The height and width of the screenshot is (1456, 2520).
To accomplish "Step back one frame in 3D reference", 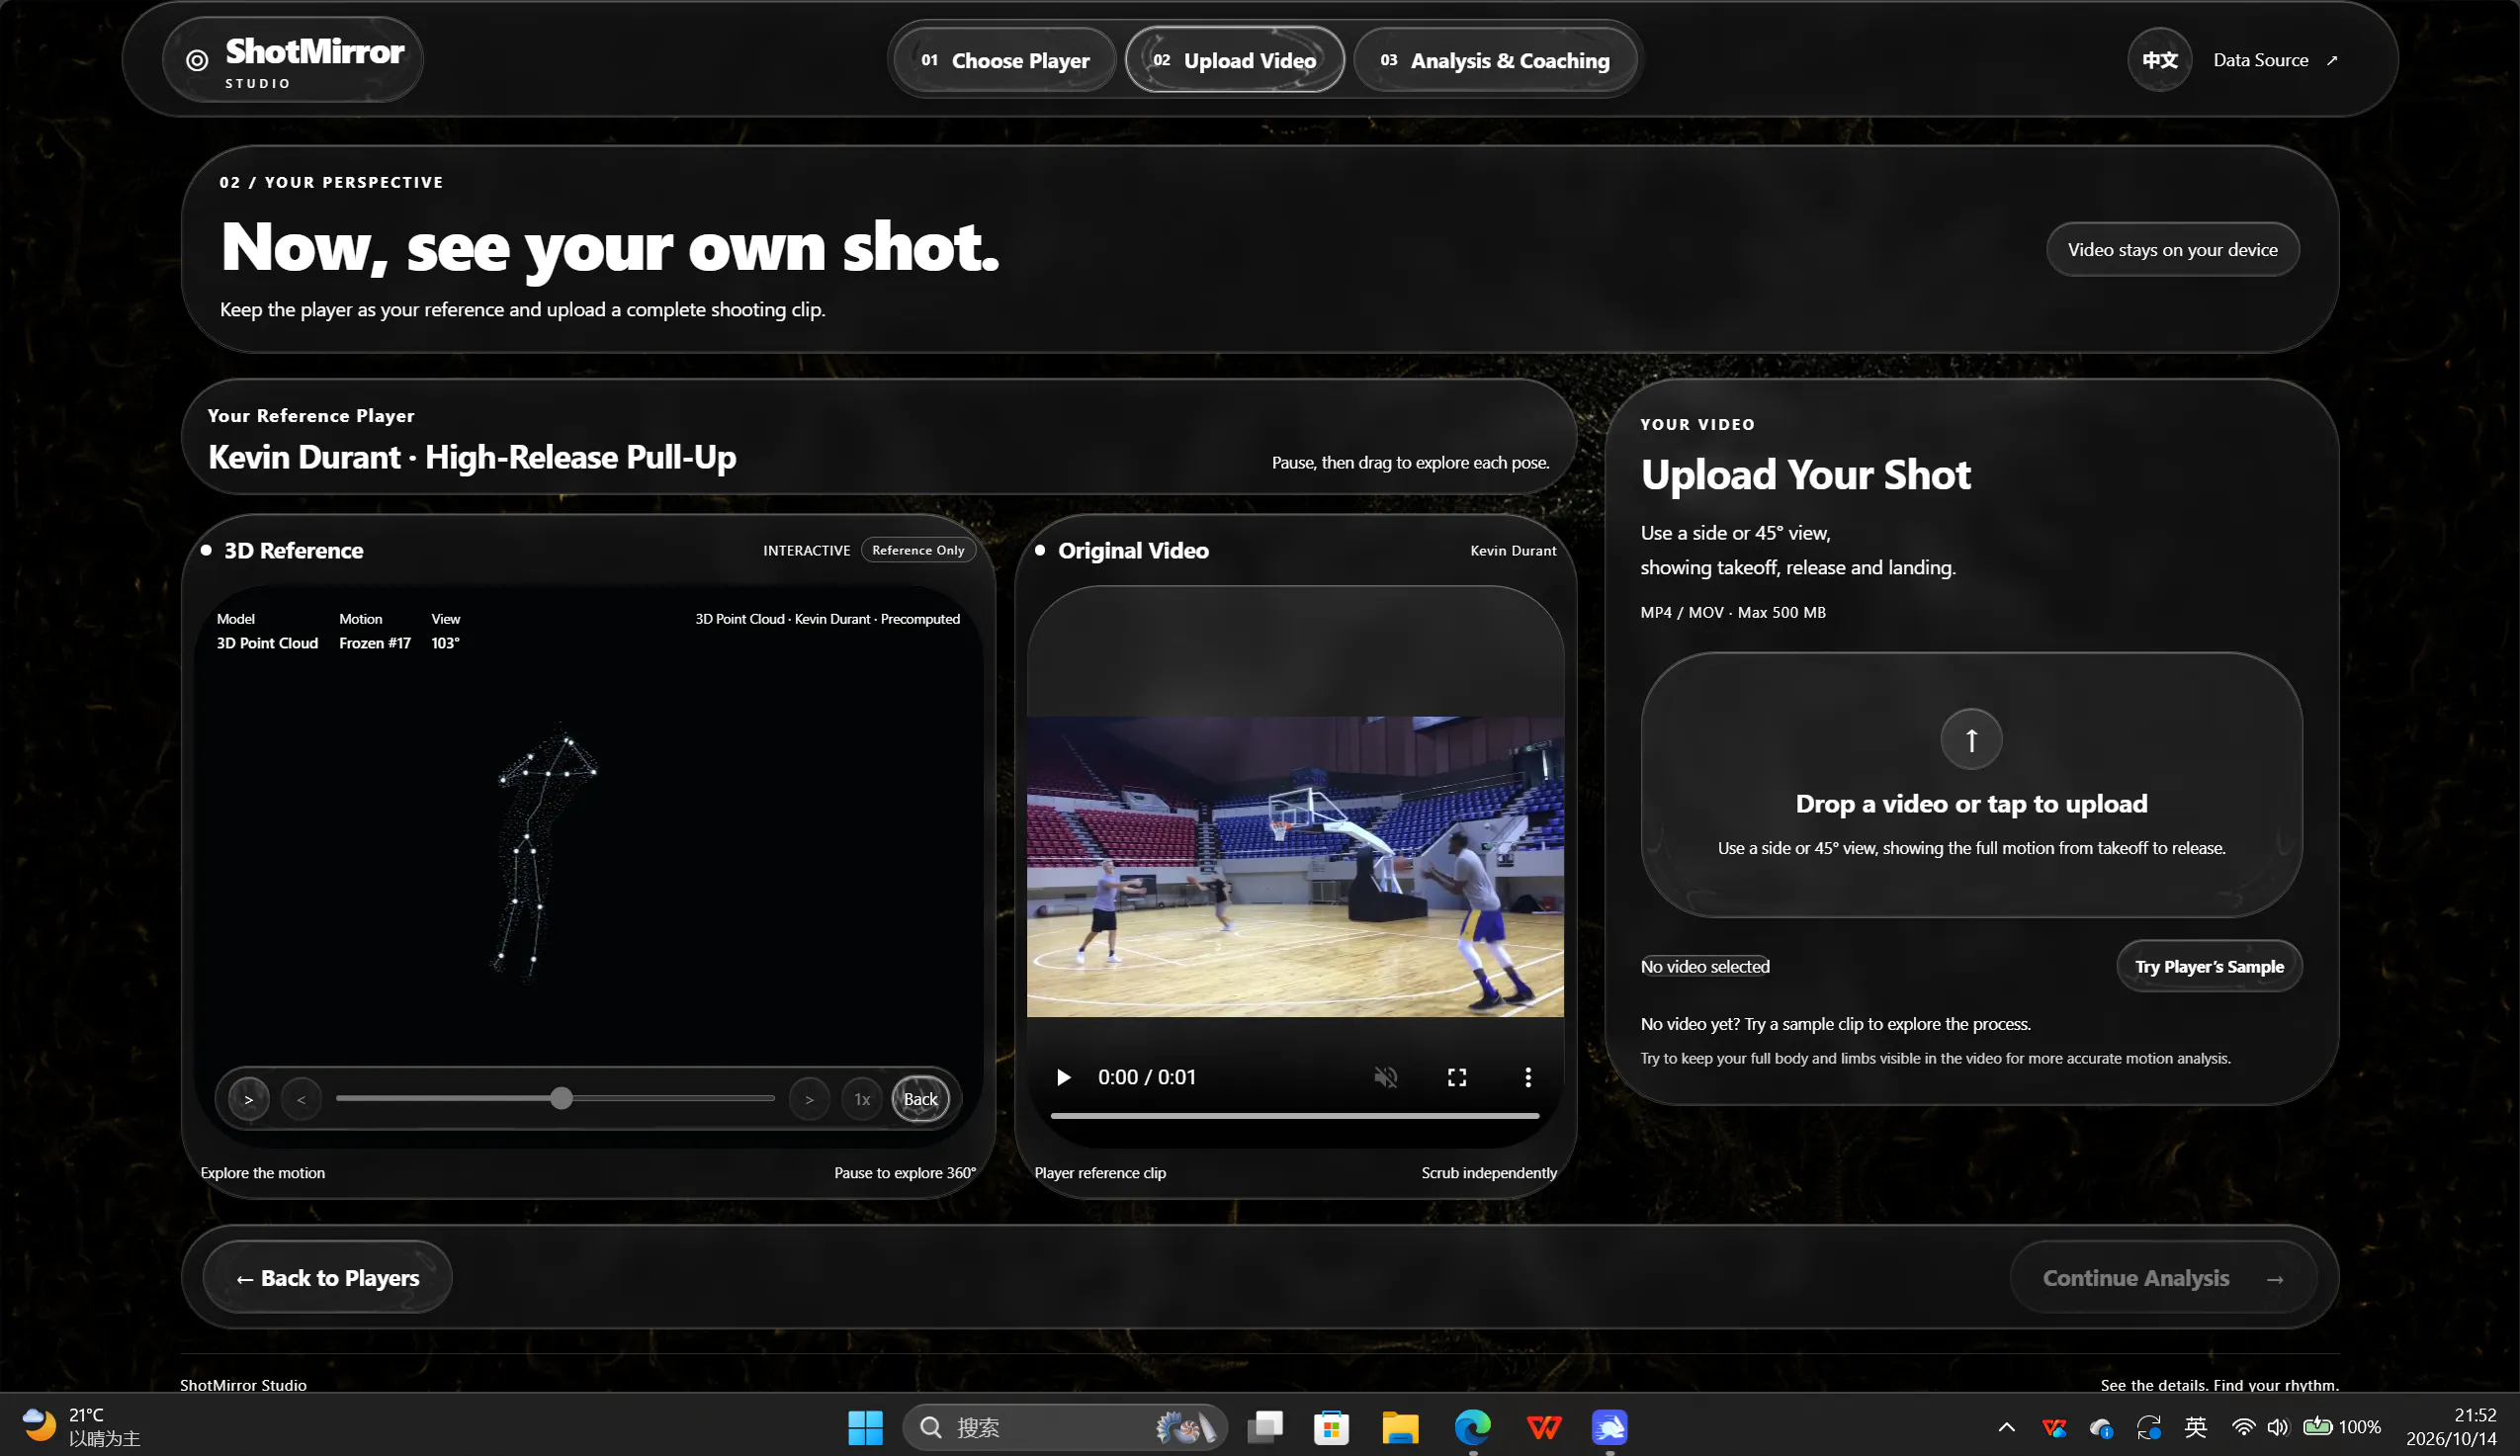I will [301, 1099].
